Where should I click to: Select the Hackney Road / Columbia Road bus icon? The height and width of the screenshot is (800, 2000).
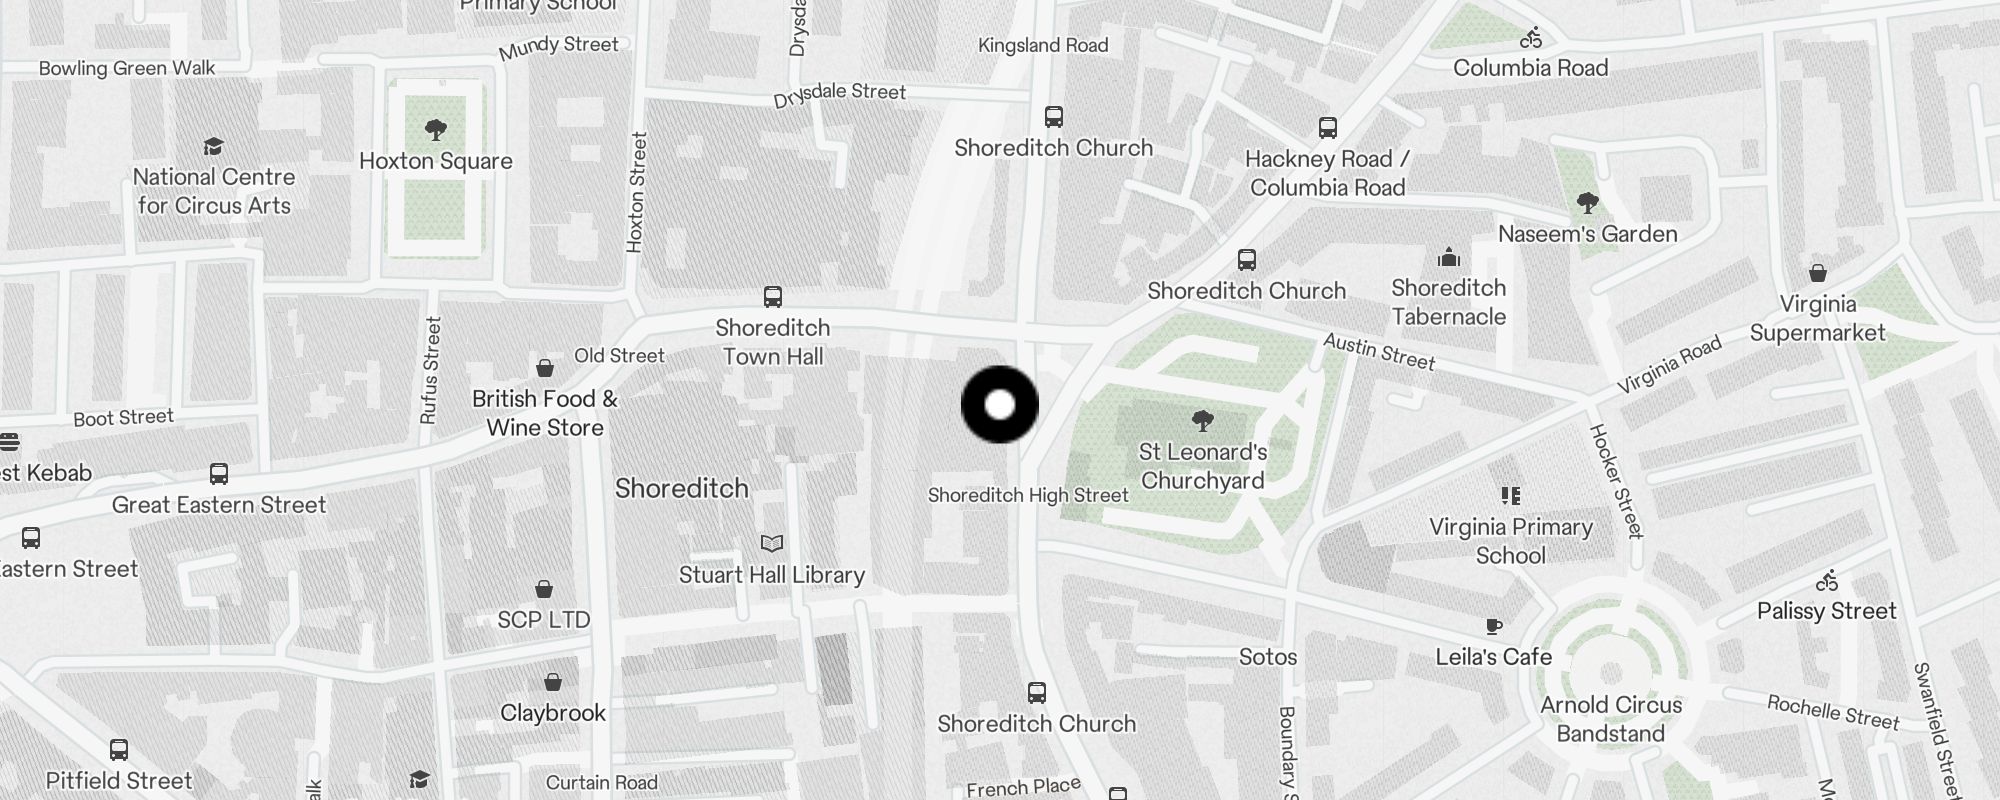click(1328, 128)
